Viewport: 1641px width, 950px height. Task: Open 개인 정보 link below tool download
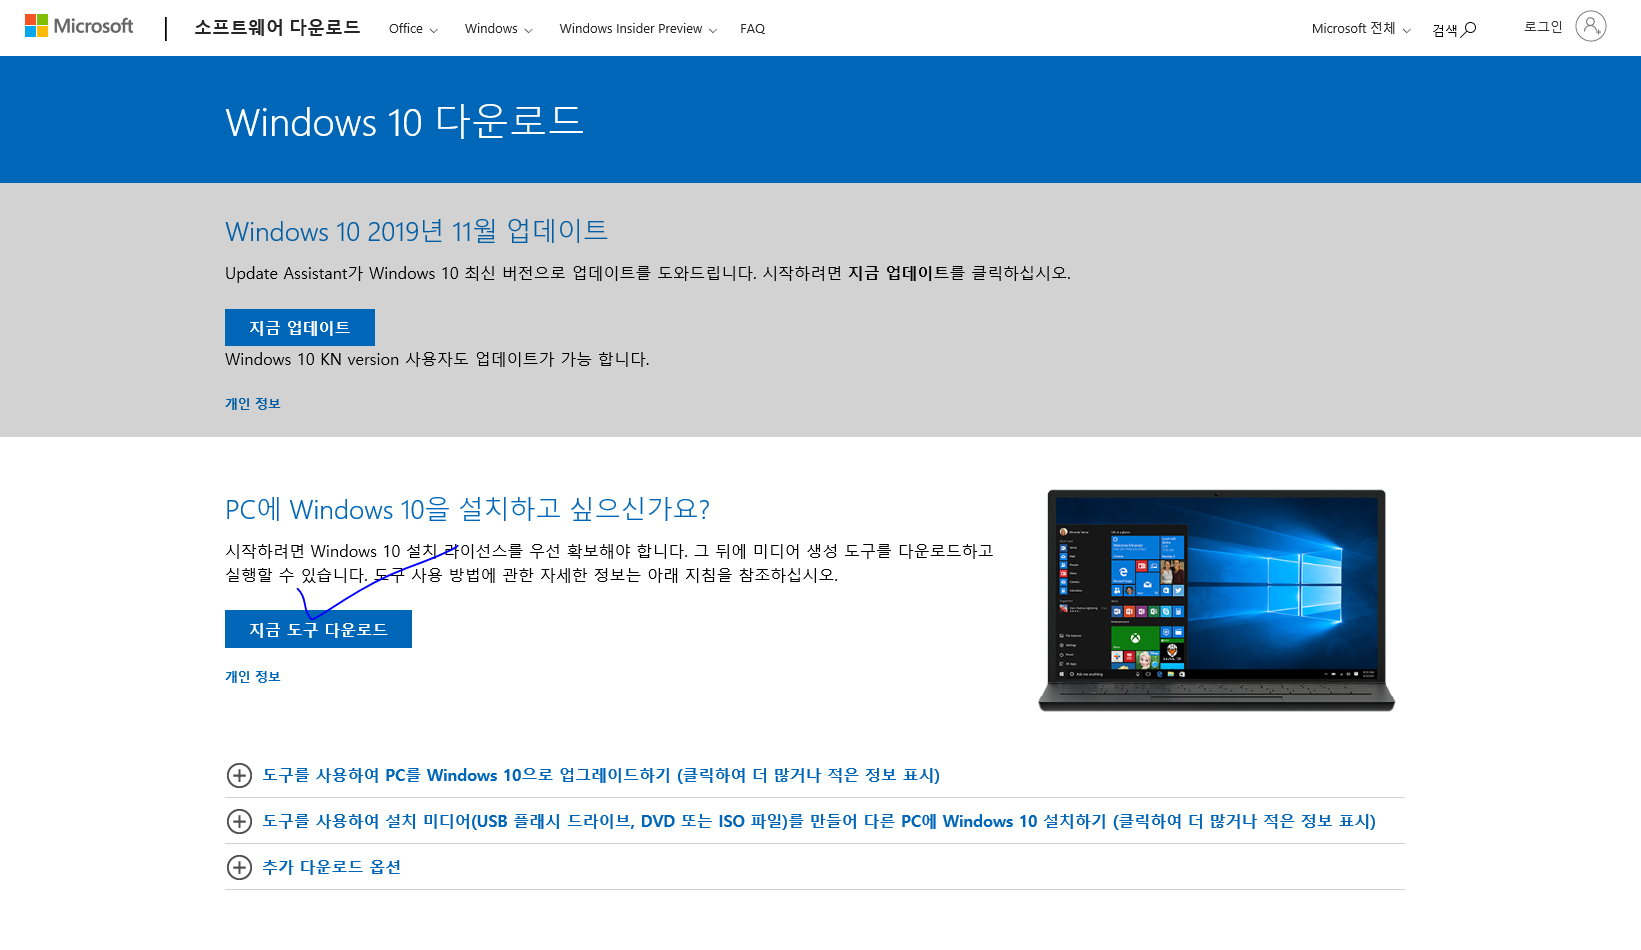(x=253, y=677)
